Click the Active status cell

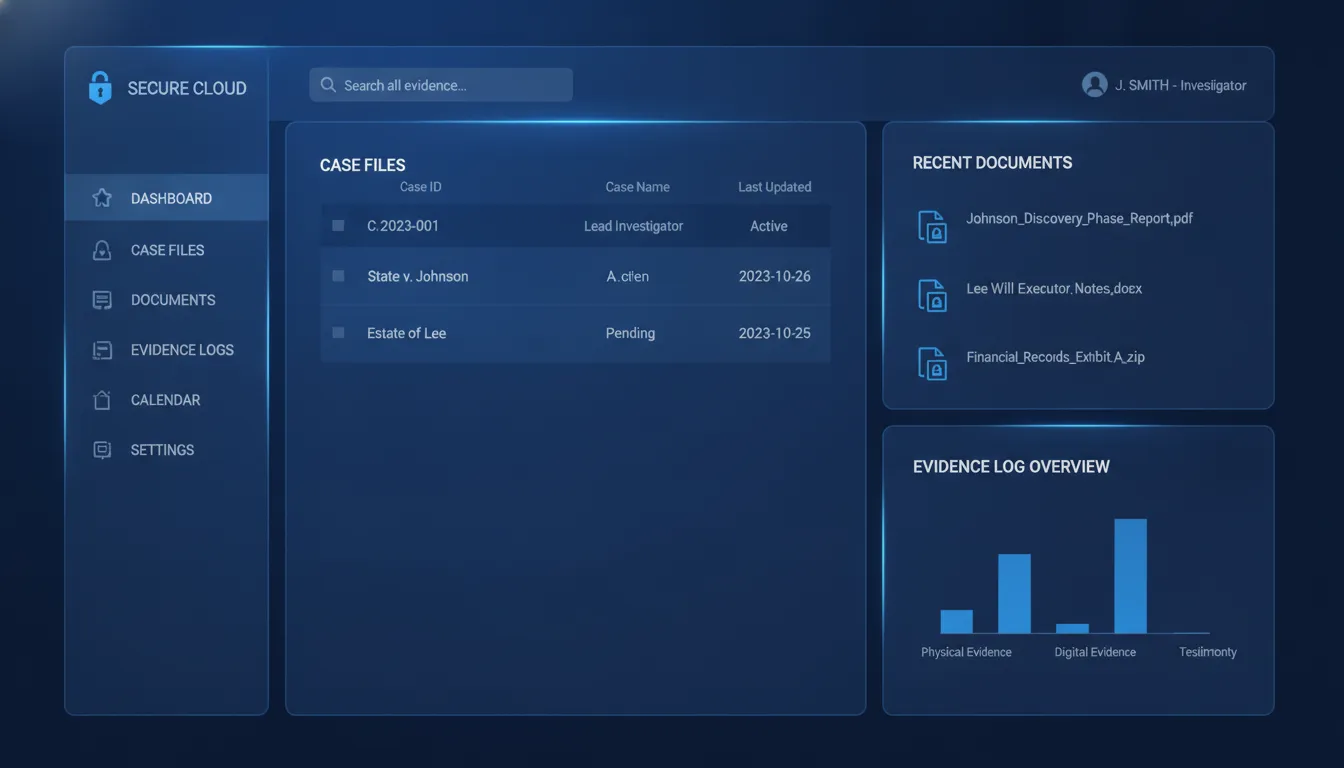(769, 226)
